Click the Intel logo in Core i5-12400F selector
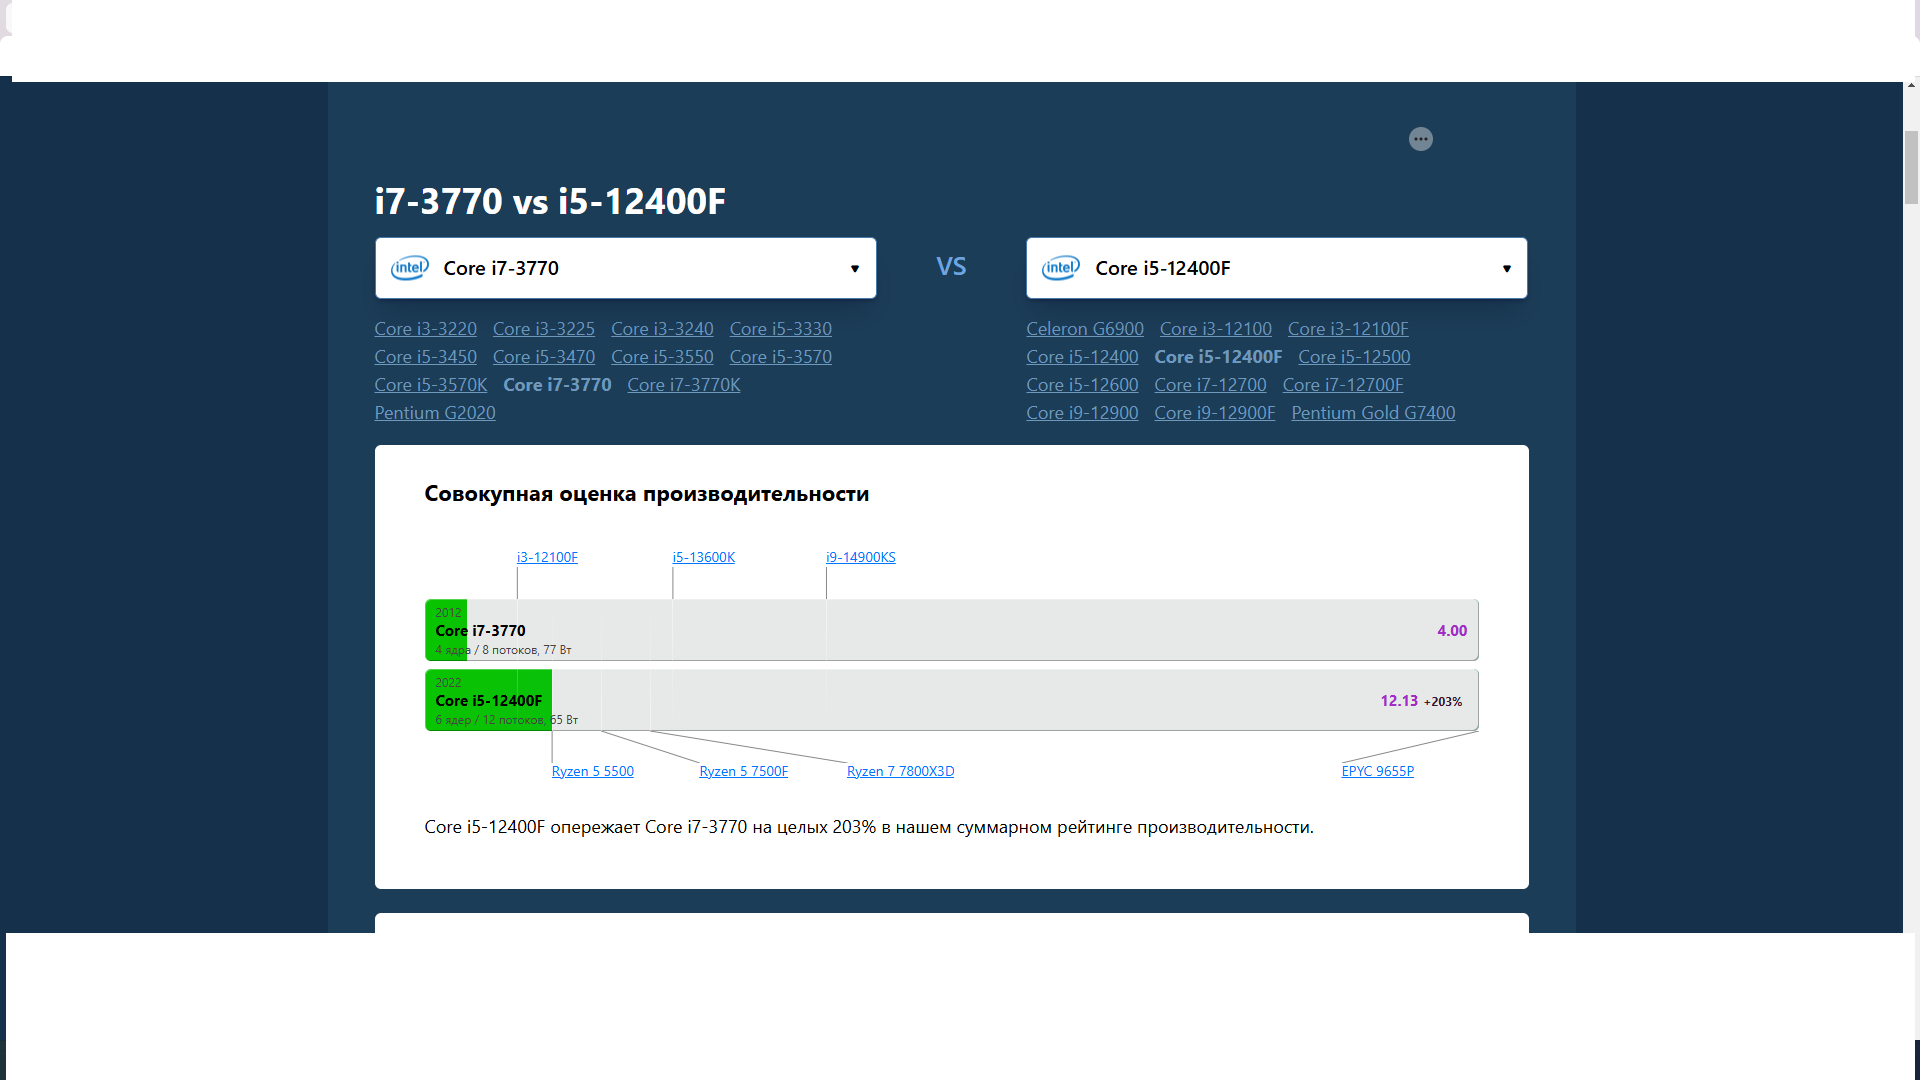This screenshot has width=1920, height=1080. (x=1061, y=268)
